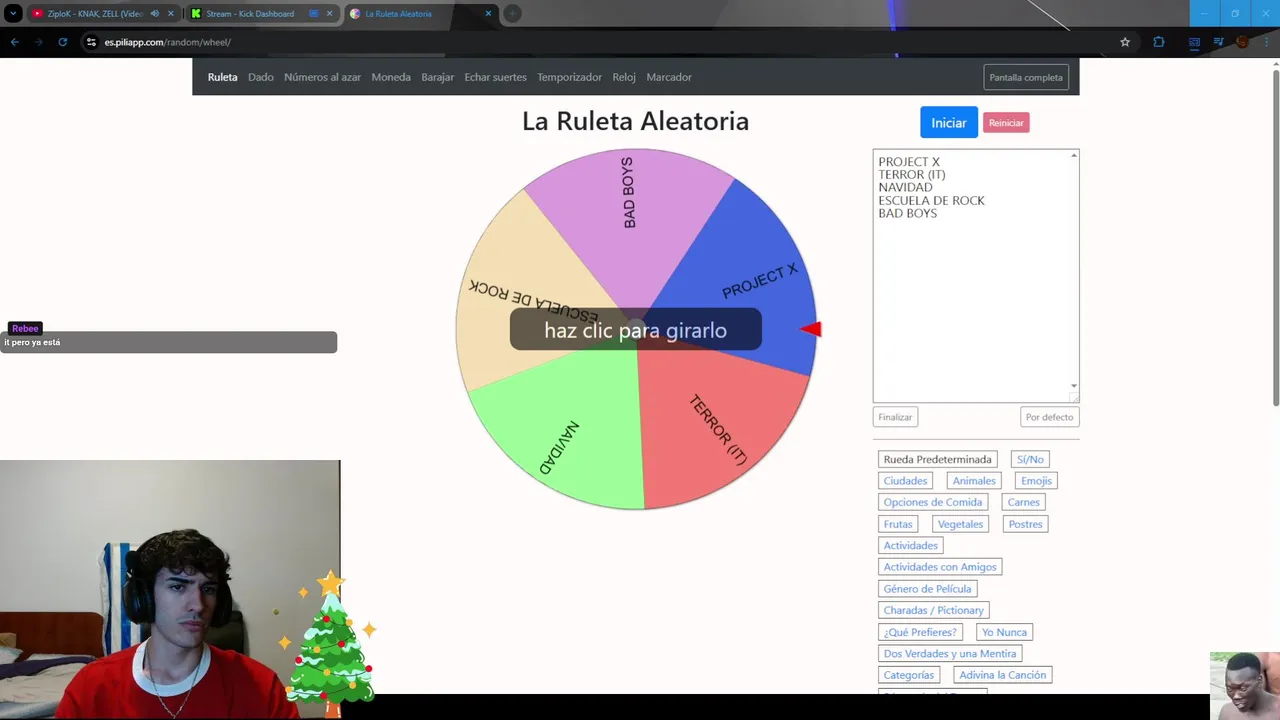Close the ZiploK YouTube tab
This screenshot has width=1280, height=720.
tap(171, 14)
